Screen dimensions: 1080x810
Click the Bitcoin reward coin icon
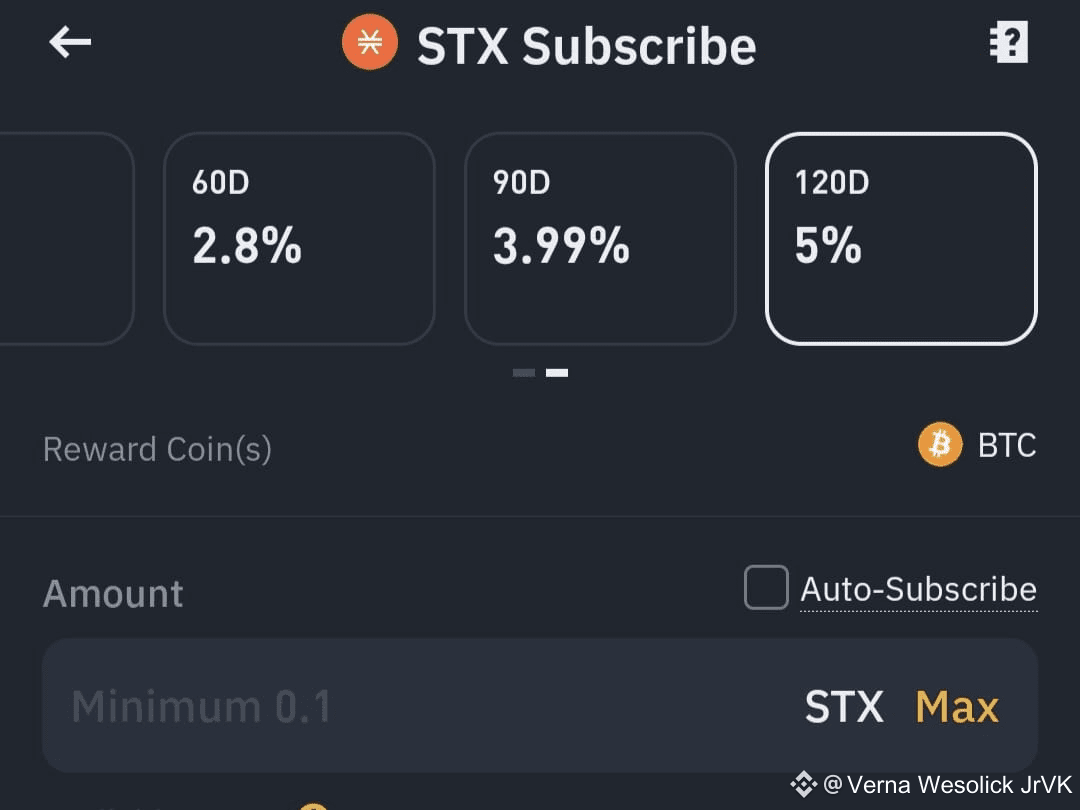939,445
